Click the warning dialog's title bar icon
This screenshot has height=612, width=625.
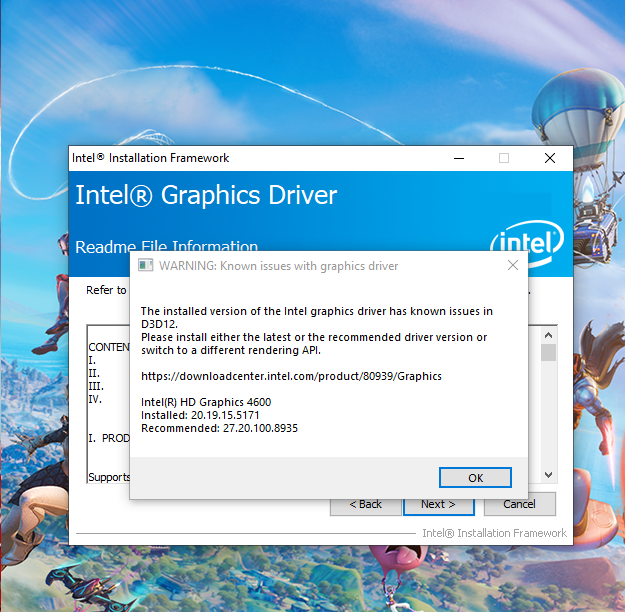pos(145,265)
